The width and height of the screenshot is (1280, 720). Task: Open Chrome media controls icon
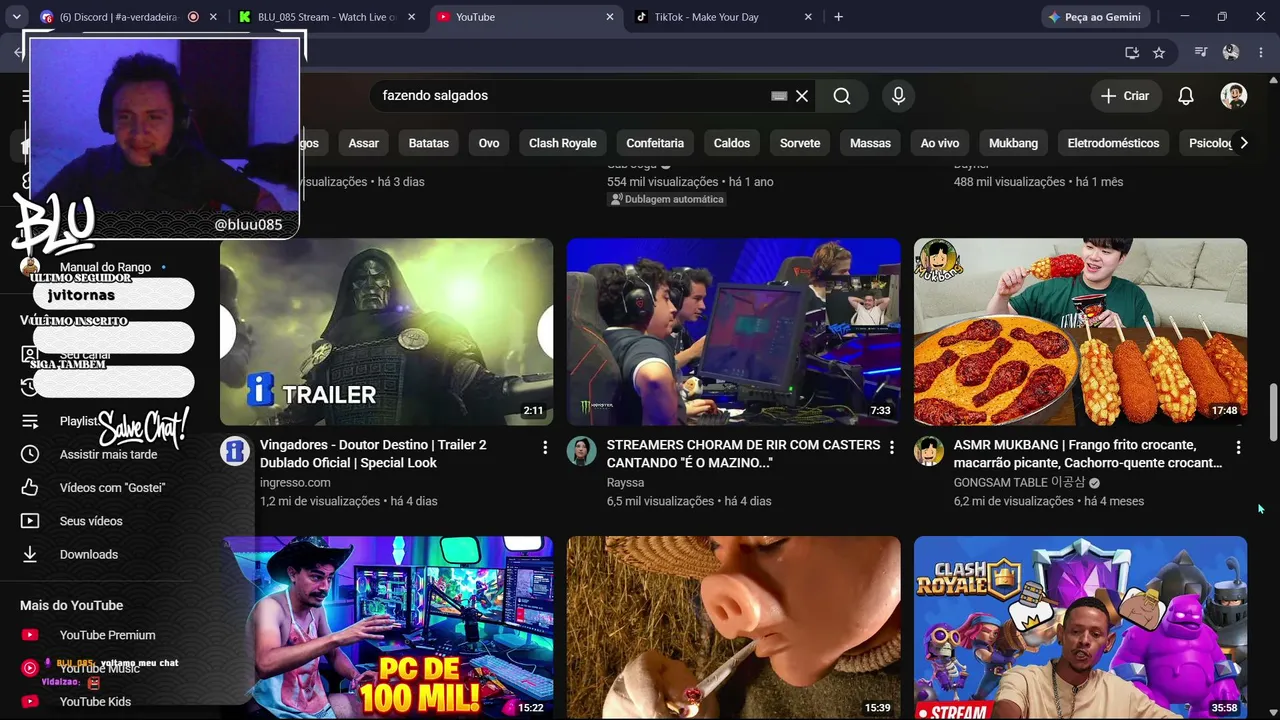pyautogui.click(x=1202, y=53)
